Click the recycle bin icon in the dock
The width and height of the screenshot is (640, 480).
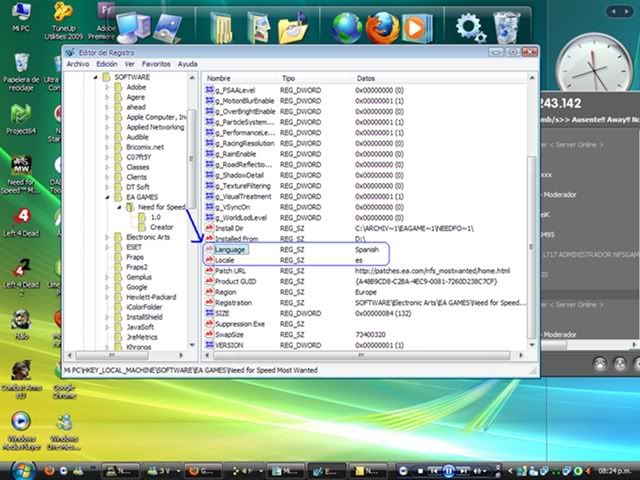[507, 27]
